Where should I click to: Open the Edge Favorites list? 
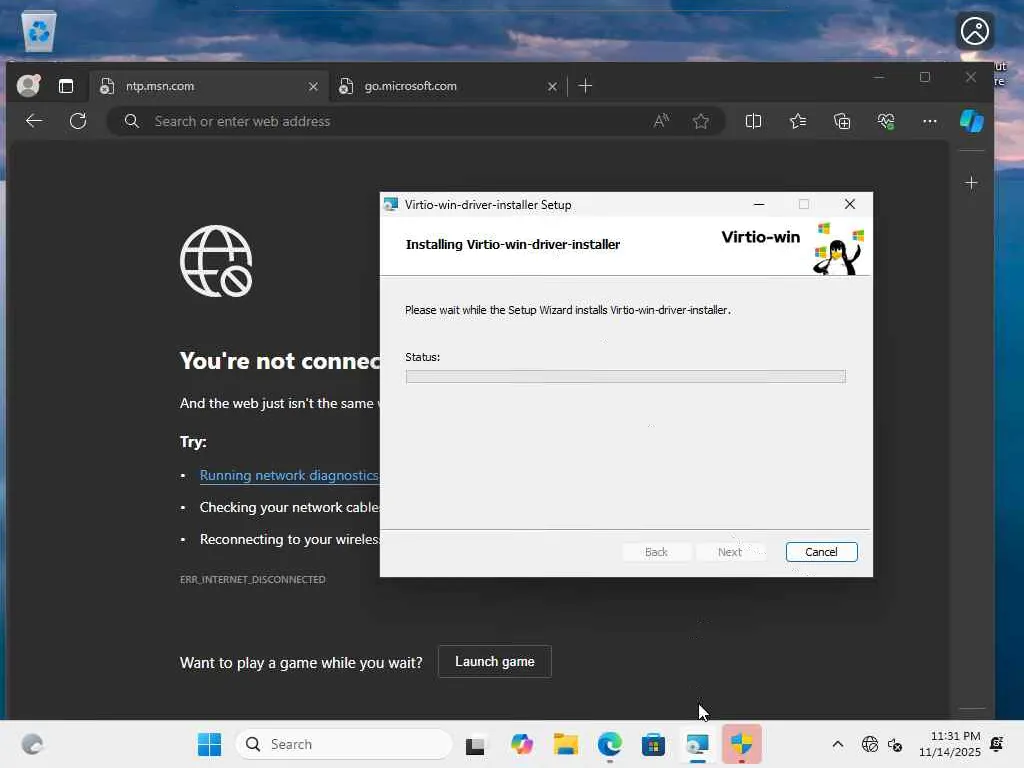tap(797, 121)
